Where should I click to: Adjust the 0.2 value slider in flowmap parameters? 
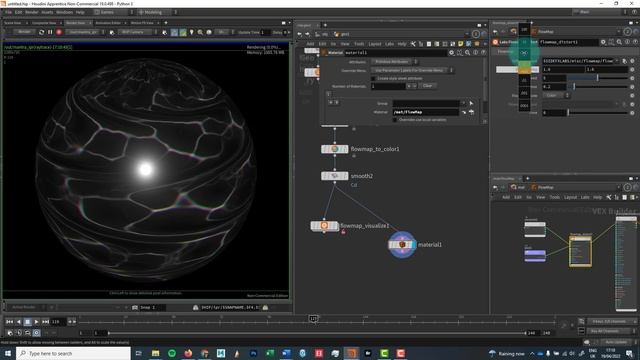point(598,87)
